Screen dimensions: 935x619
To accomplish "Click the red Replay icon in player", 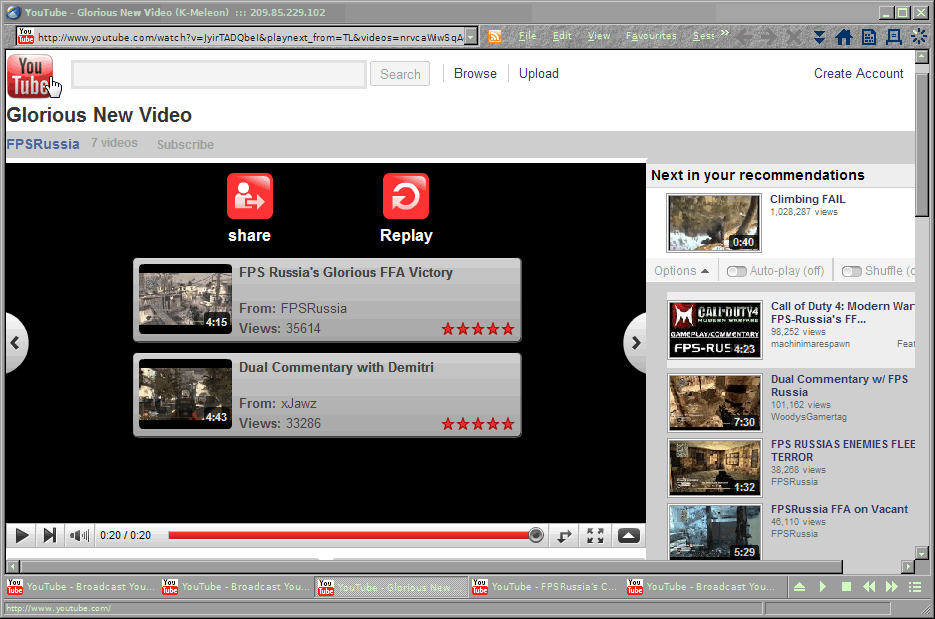I will click(406, 196).
